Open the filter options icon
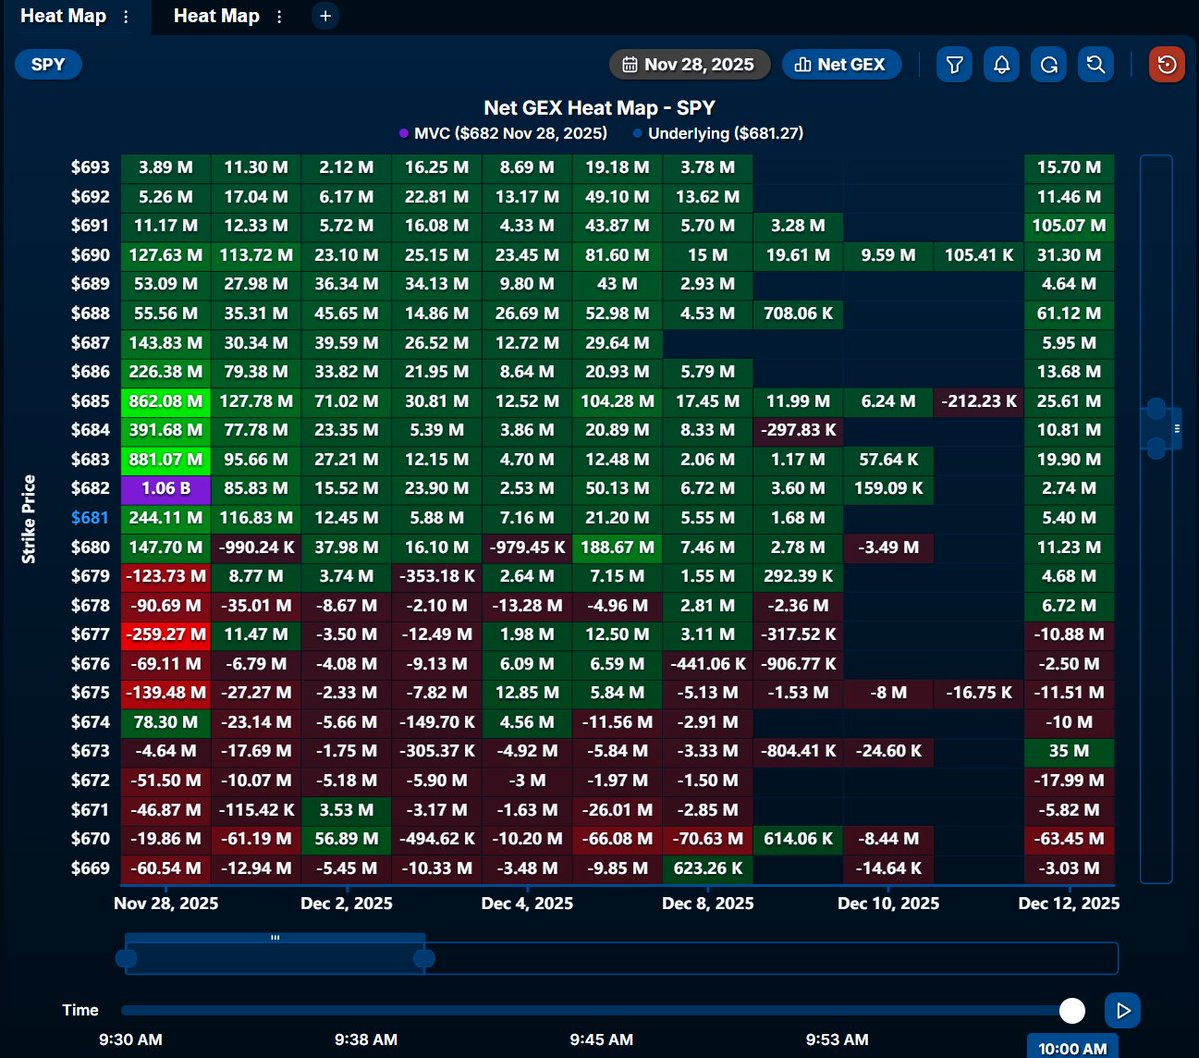 pyautogui.click(x=954, y=64)
